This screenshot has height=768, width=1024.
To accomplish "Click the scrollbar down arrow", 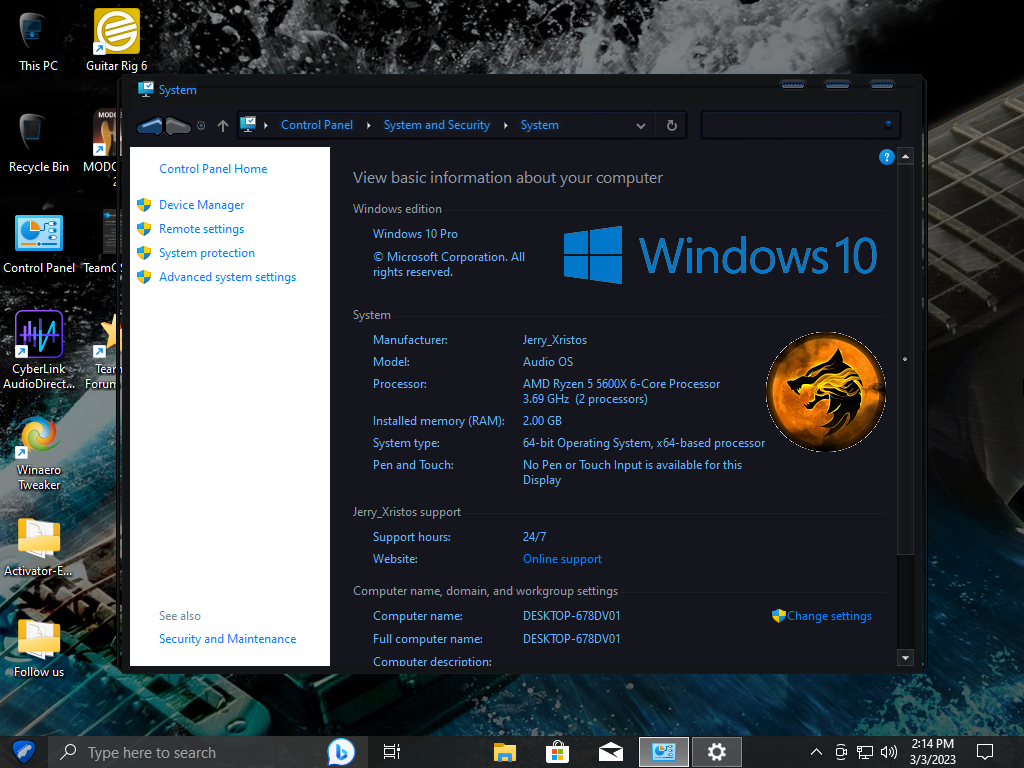I will pyautogui.click(x=905, y=658).
